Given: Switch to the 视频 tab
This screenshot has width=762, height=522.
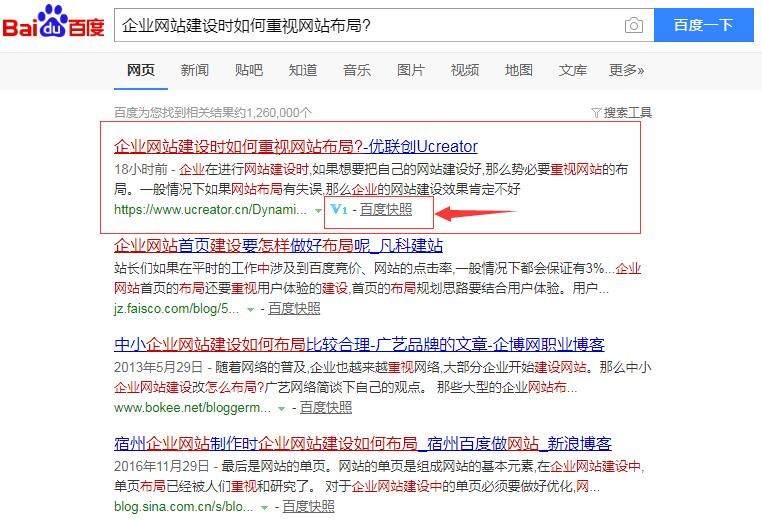Looking at the screenshot, I should [465, 70].
